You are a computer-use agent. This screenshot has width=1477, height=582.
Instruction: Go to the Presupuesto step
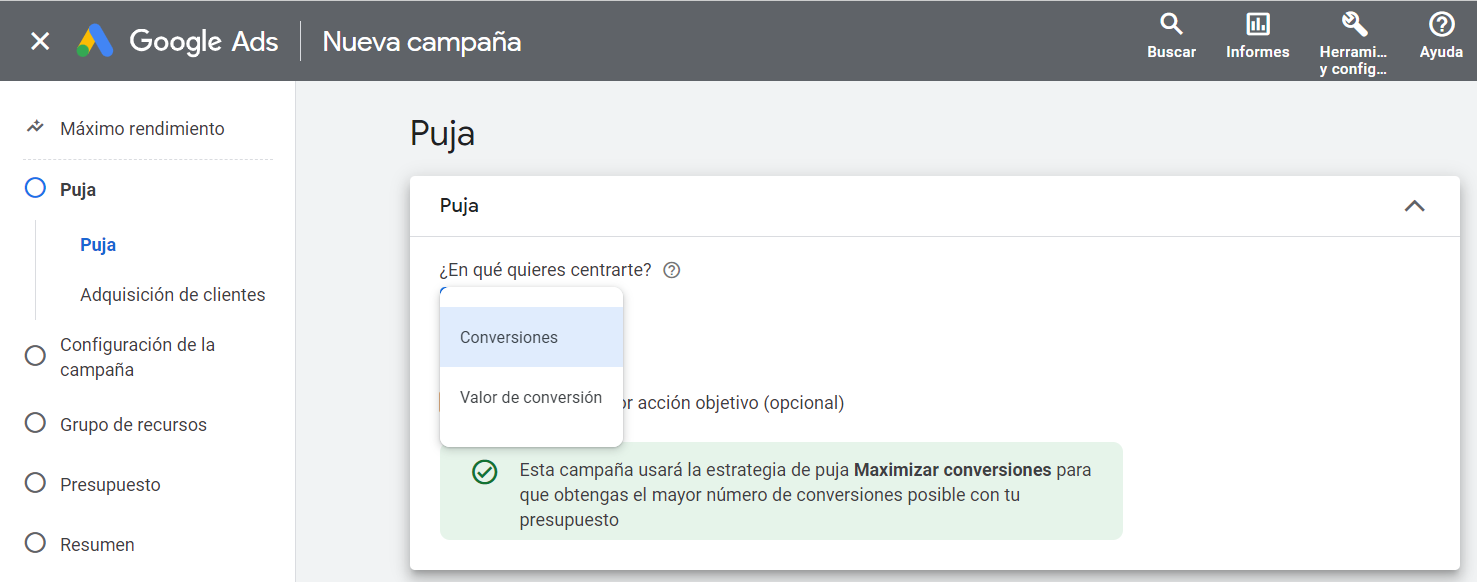point(110,485)
